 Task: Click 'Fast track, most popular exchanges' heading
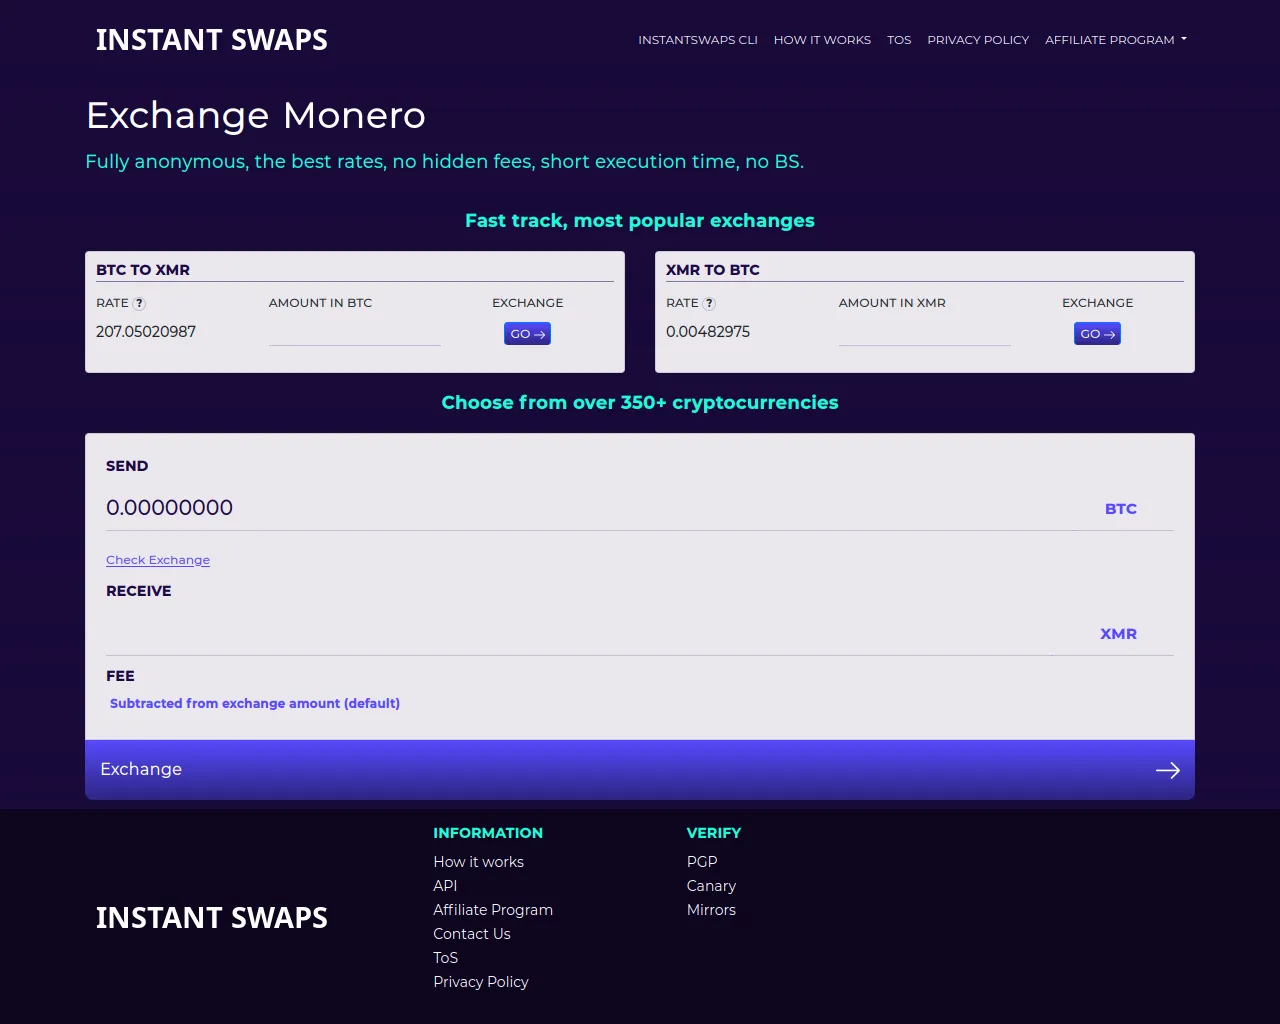(640, 221)
